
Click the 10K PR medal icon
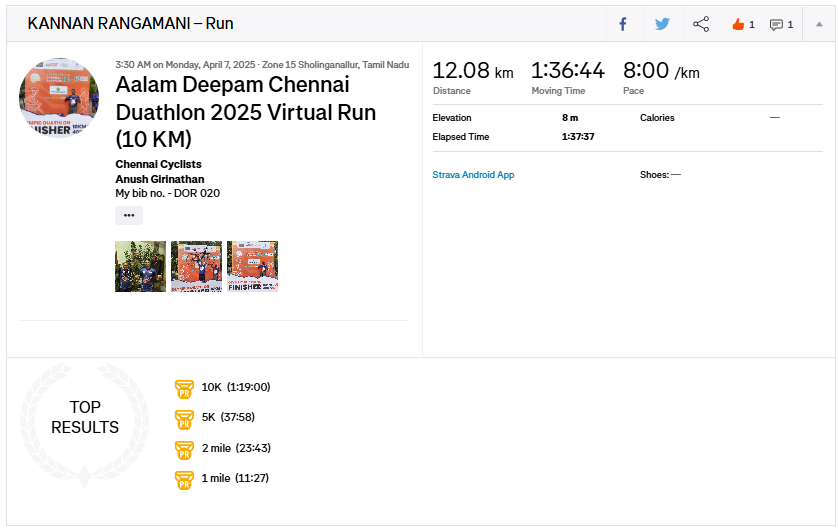[x=184, y=388]
